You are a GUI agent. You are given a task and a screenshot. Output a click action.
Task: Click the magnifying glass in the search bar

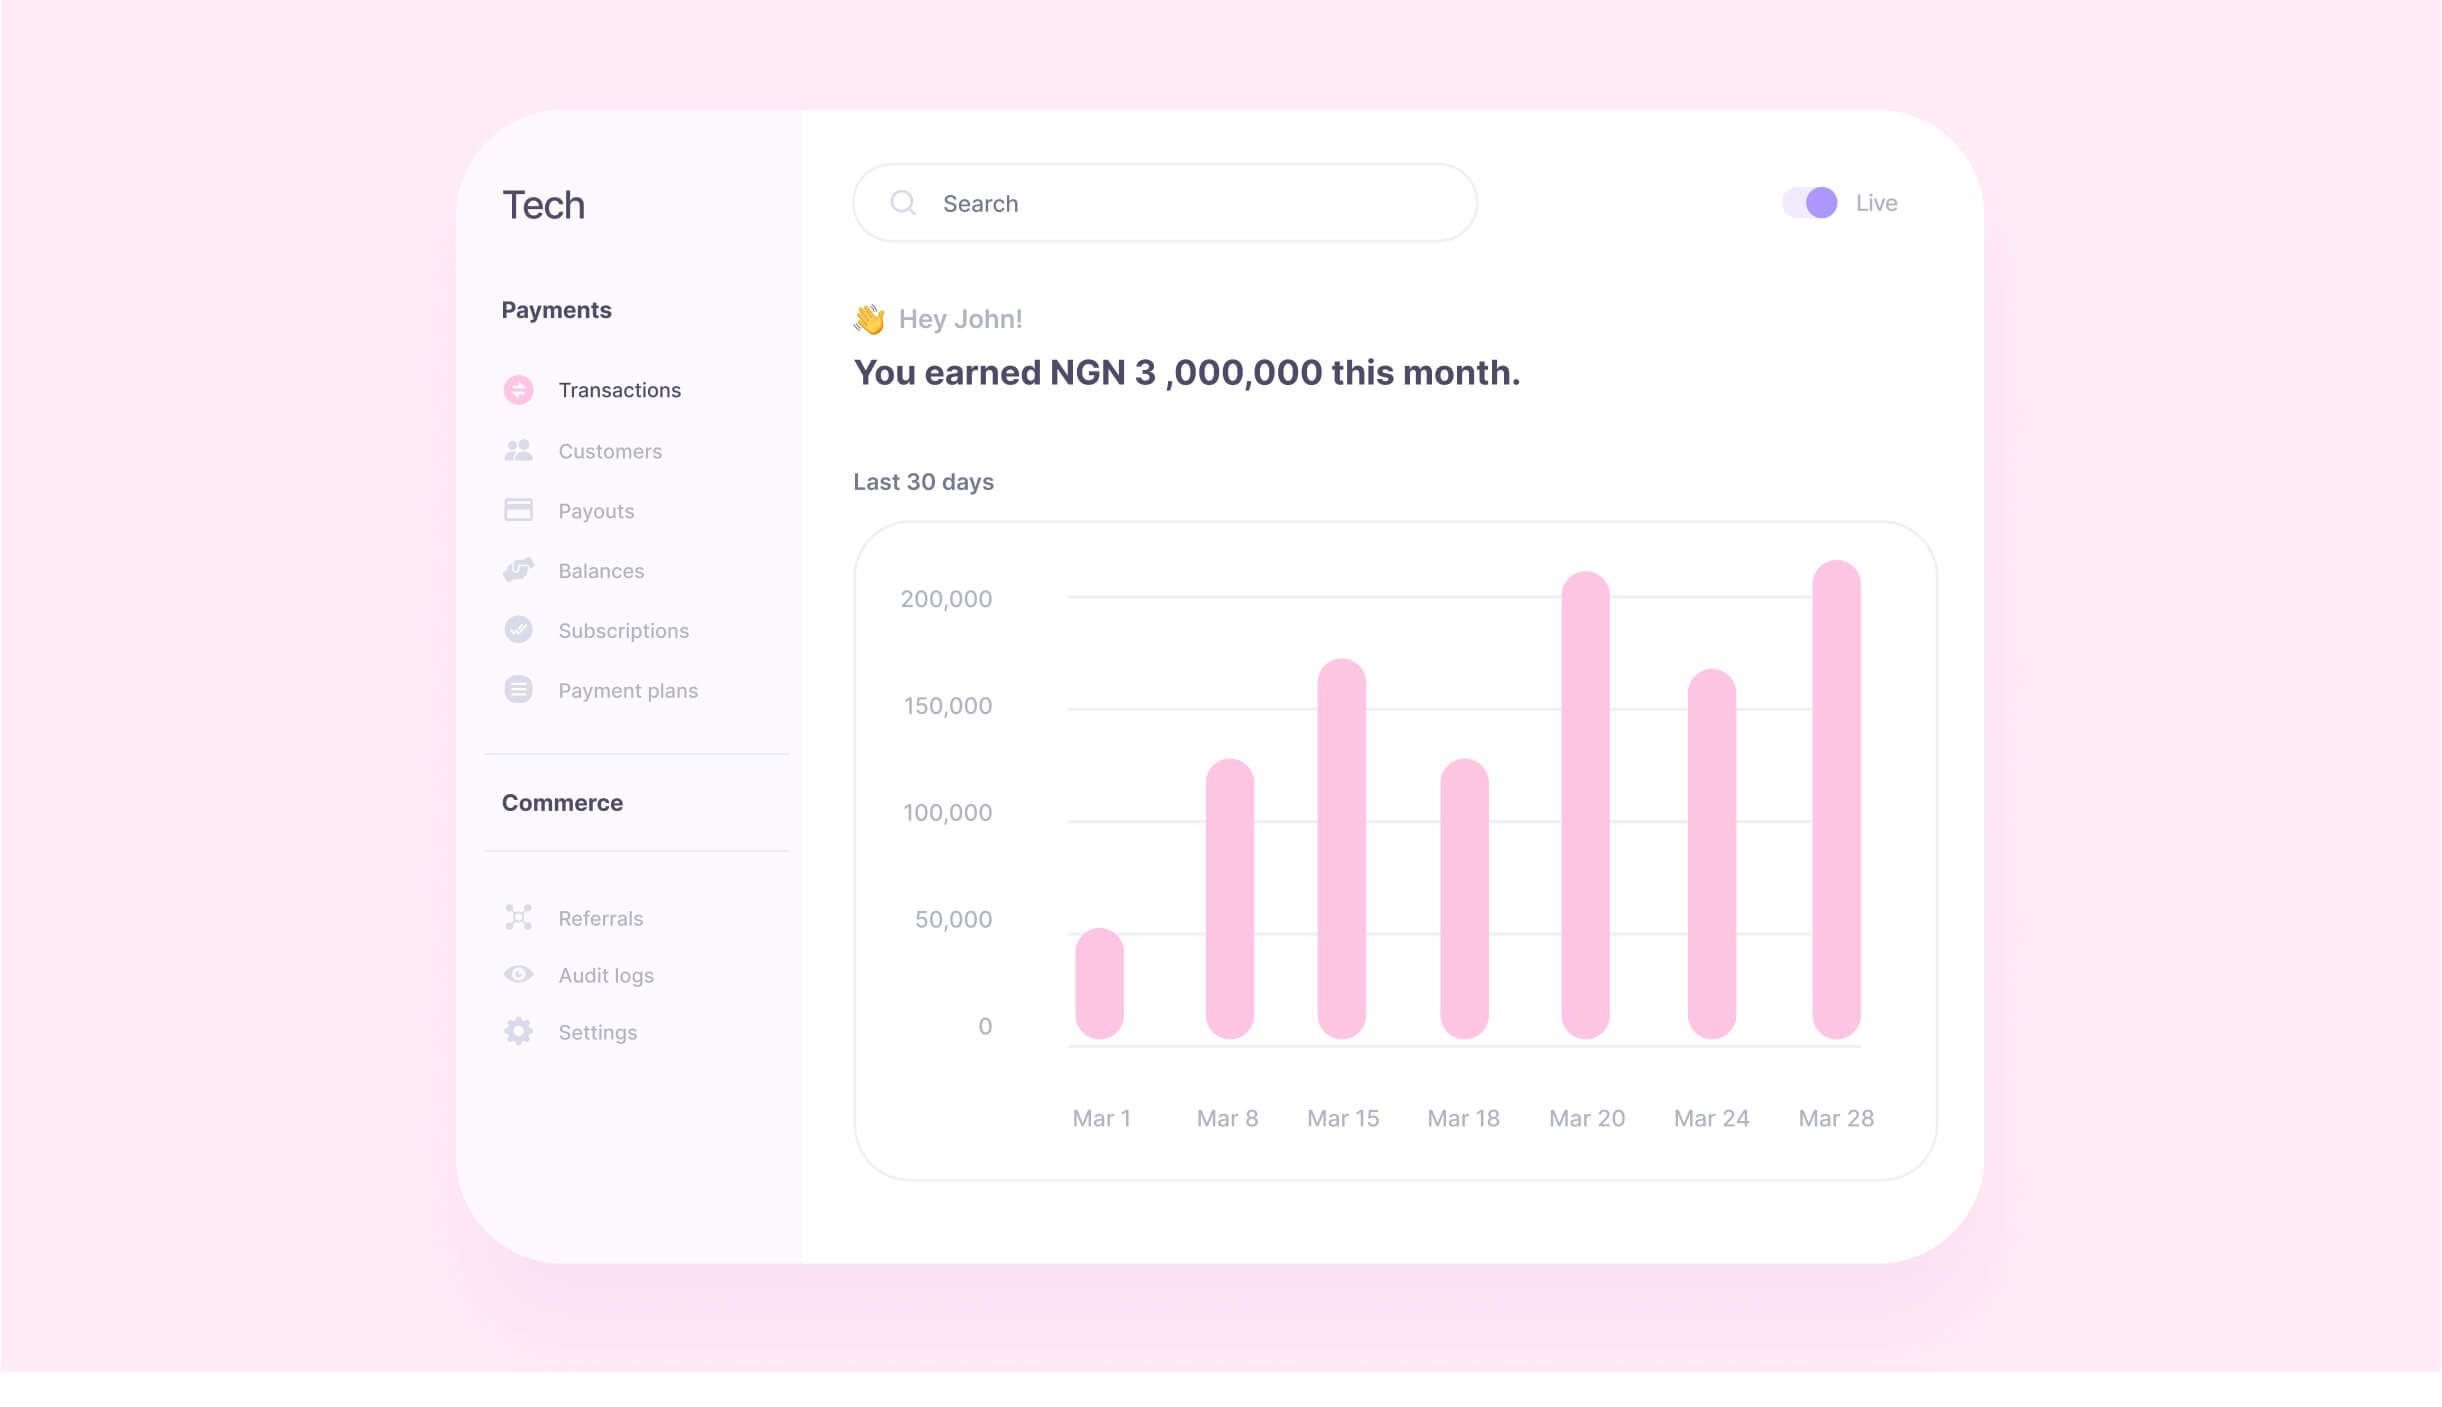[904, 202]
